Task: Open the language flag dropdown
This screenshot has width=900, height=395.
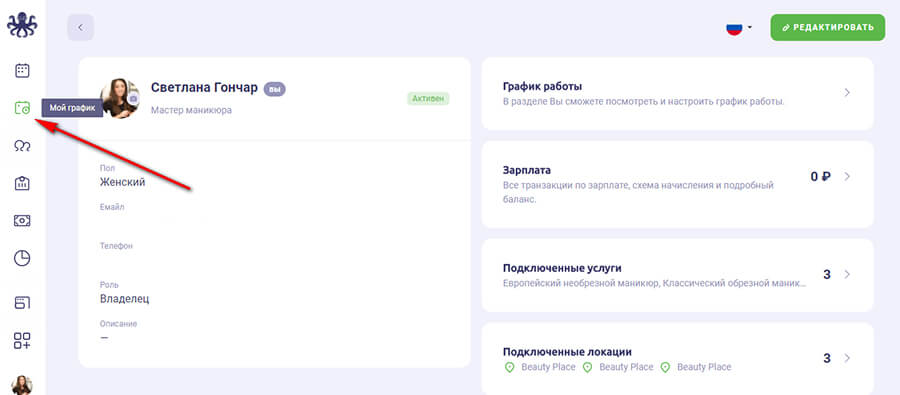Action: [x=739, y=28]
